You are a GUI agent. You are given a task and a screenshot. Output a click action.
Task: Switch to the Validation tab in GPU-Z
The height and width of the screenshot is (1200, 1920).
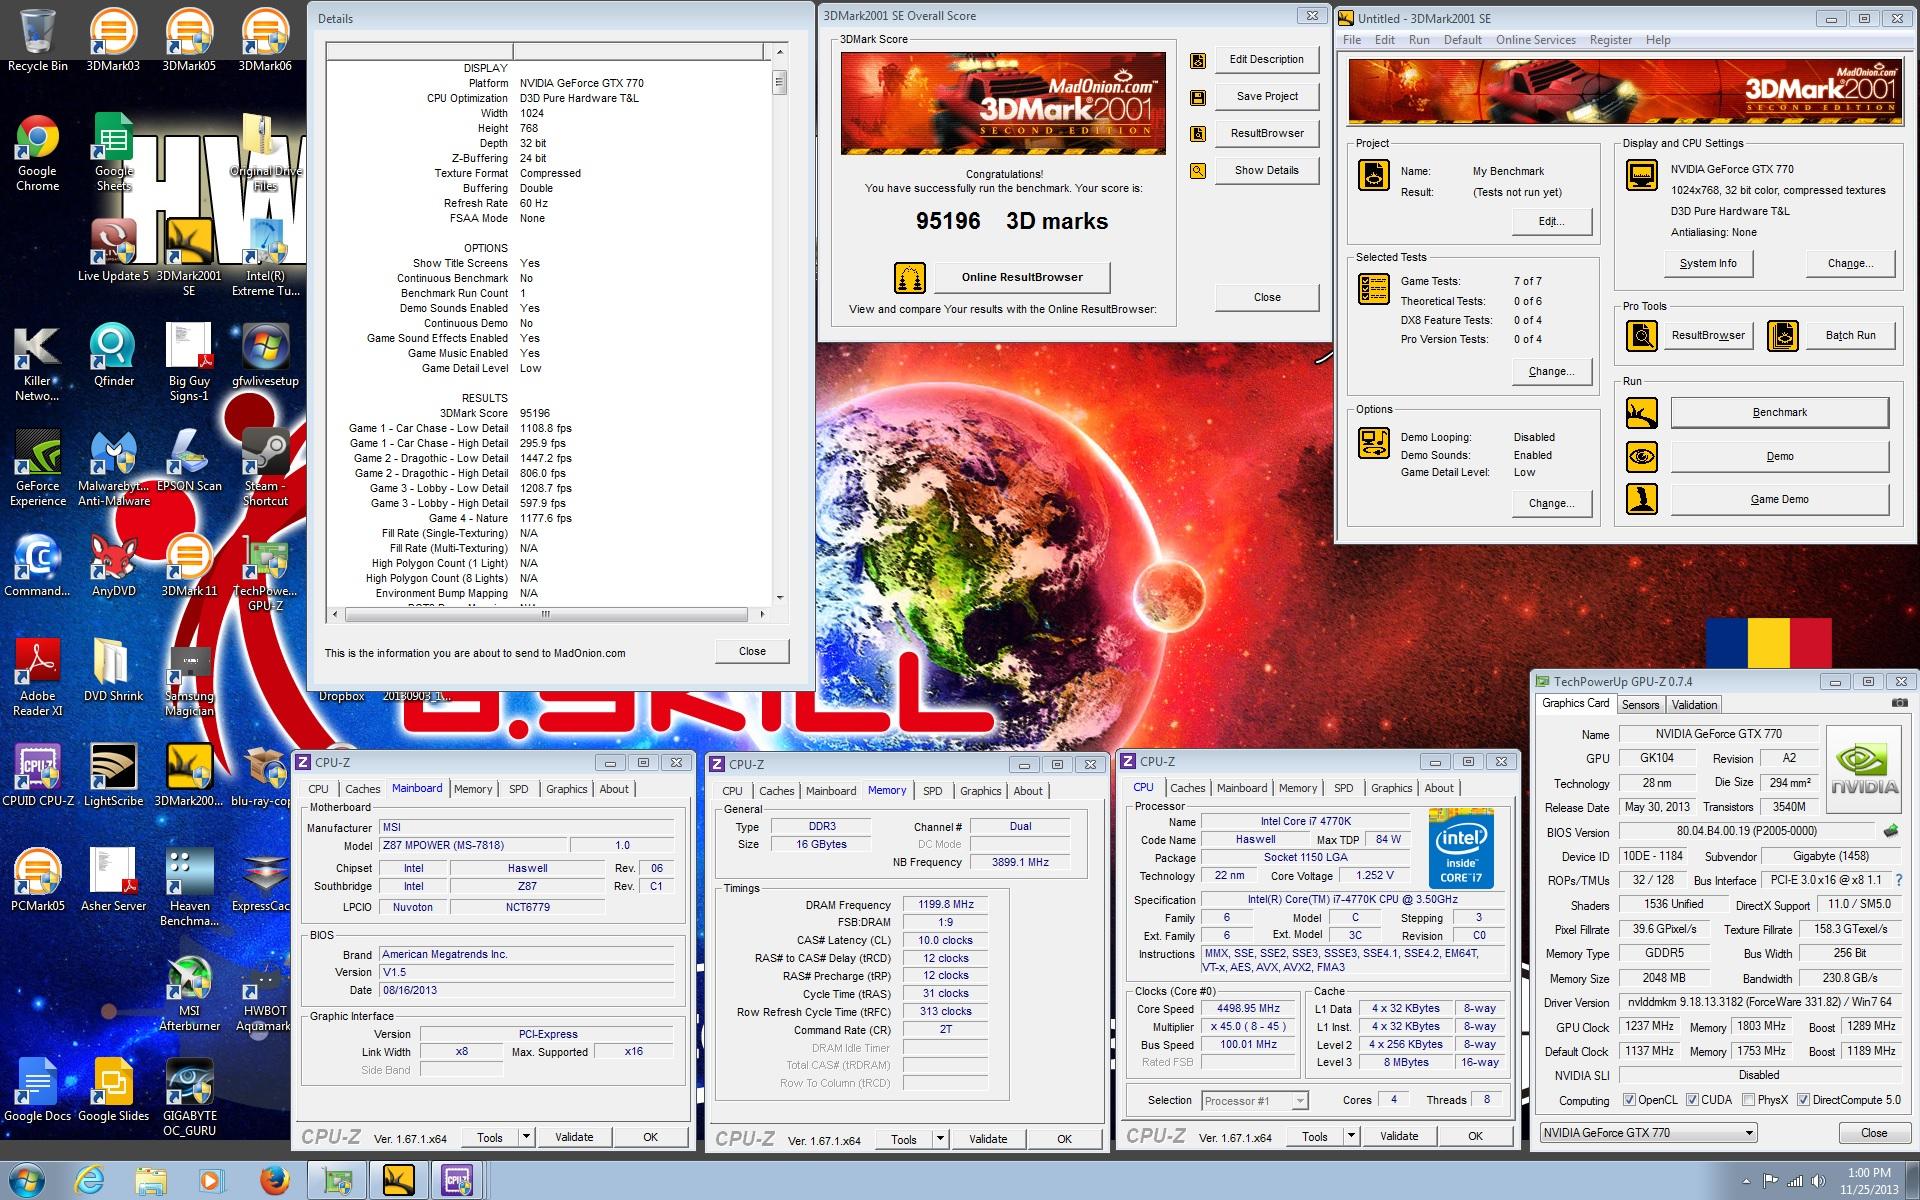[1694, 705]
